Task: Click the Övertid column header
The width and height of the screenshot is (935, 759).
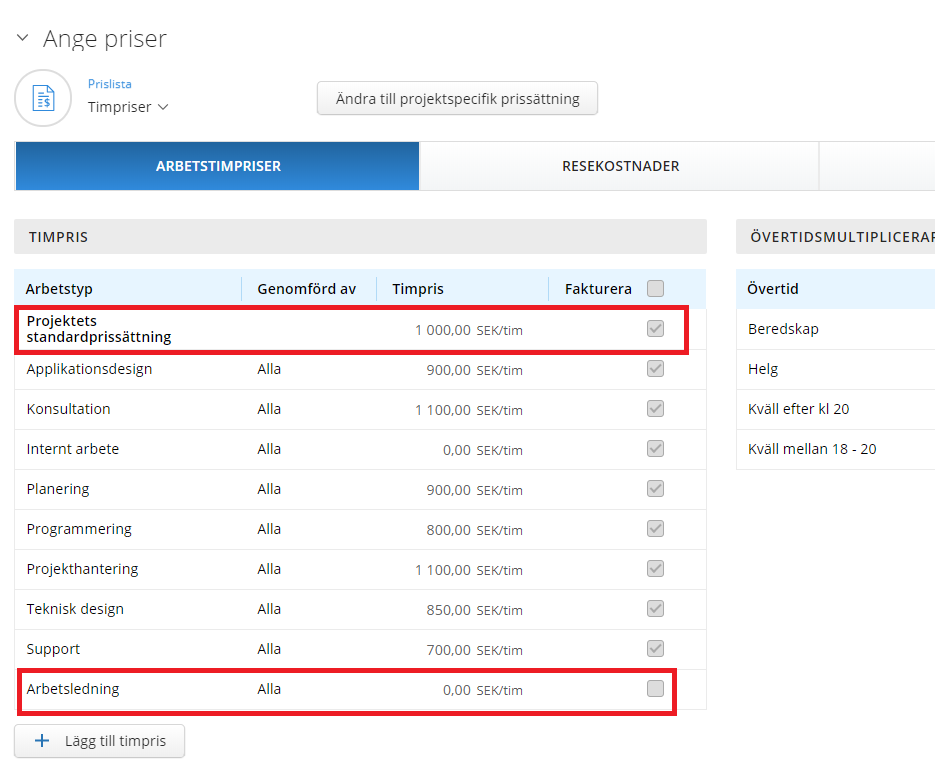Action: 772,289
